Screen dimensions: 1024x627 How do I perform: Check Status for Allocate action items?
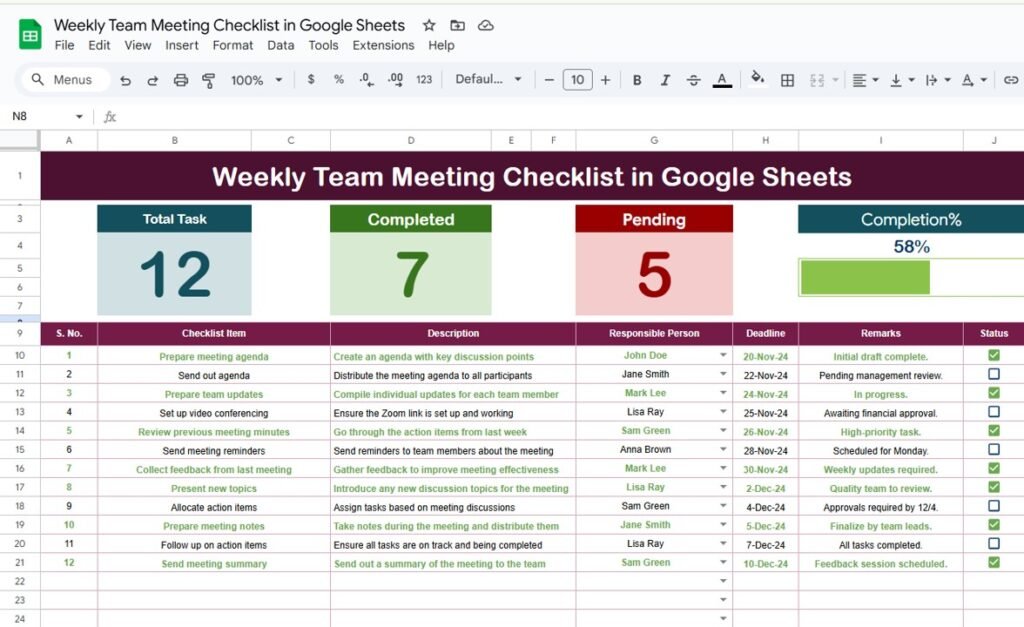click(993, 506)
